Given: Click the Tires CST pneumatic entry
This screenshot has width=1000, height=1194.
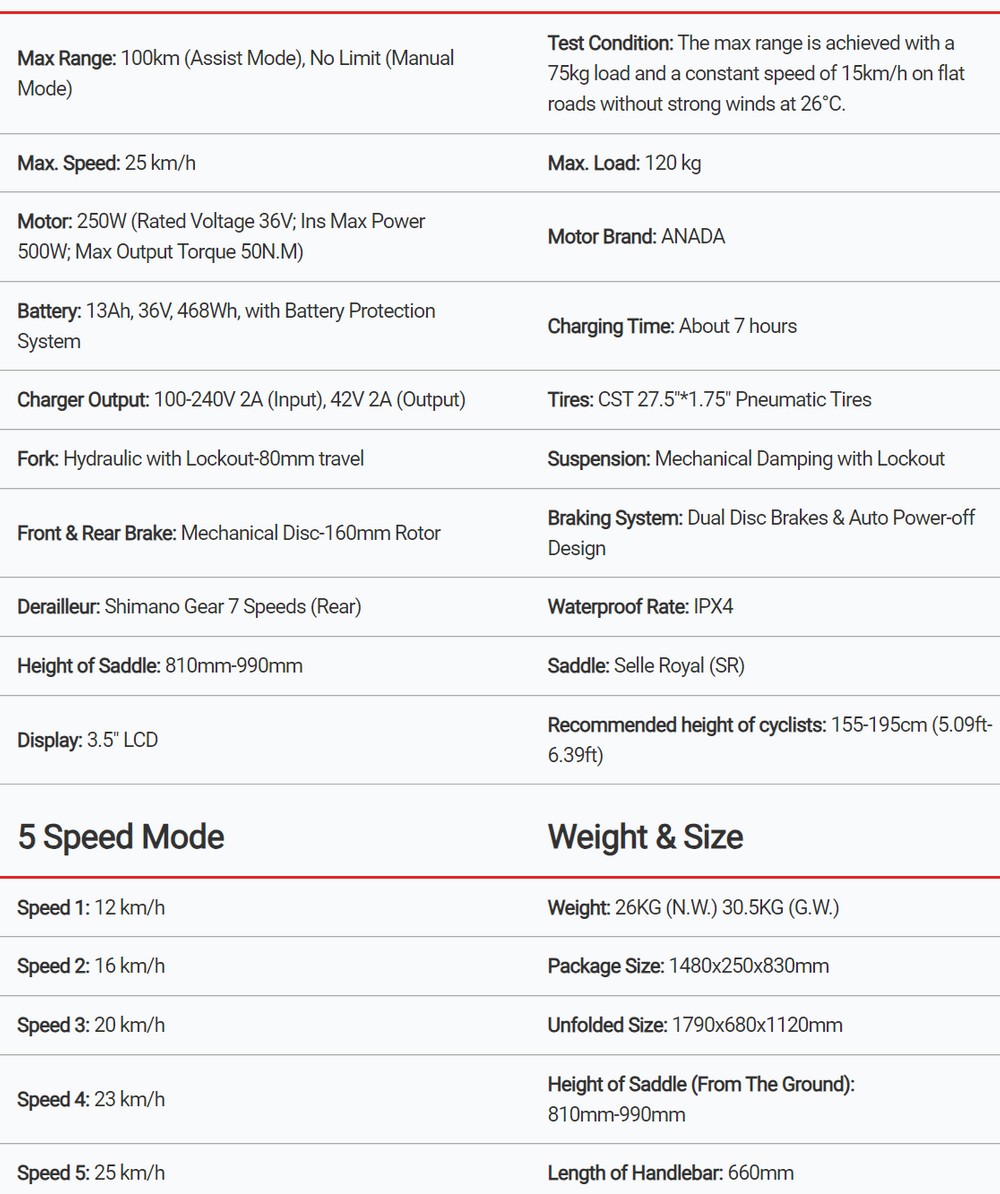Looking at the screenshot, I should [709, 400].
